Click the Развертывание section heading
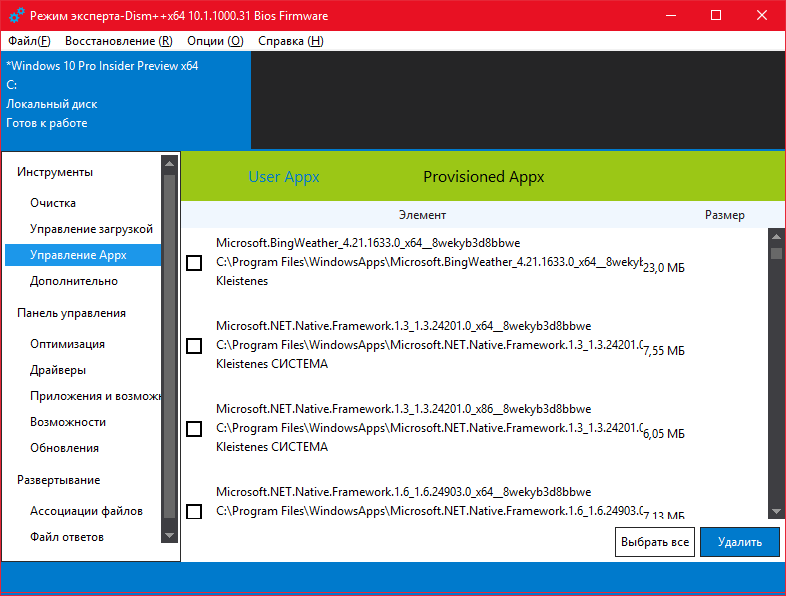786x596 pixels. pyautogui.click(x=59, y=480)
